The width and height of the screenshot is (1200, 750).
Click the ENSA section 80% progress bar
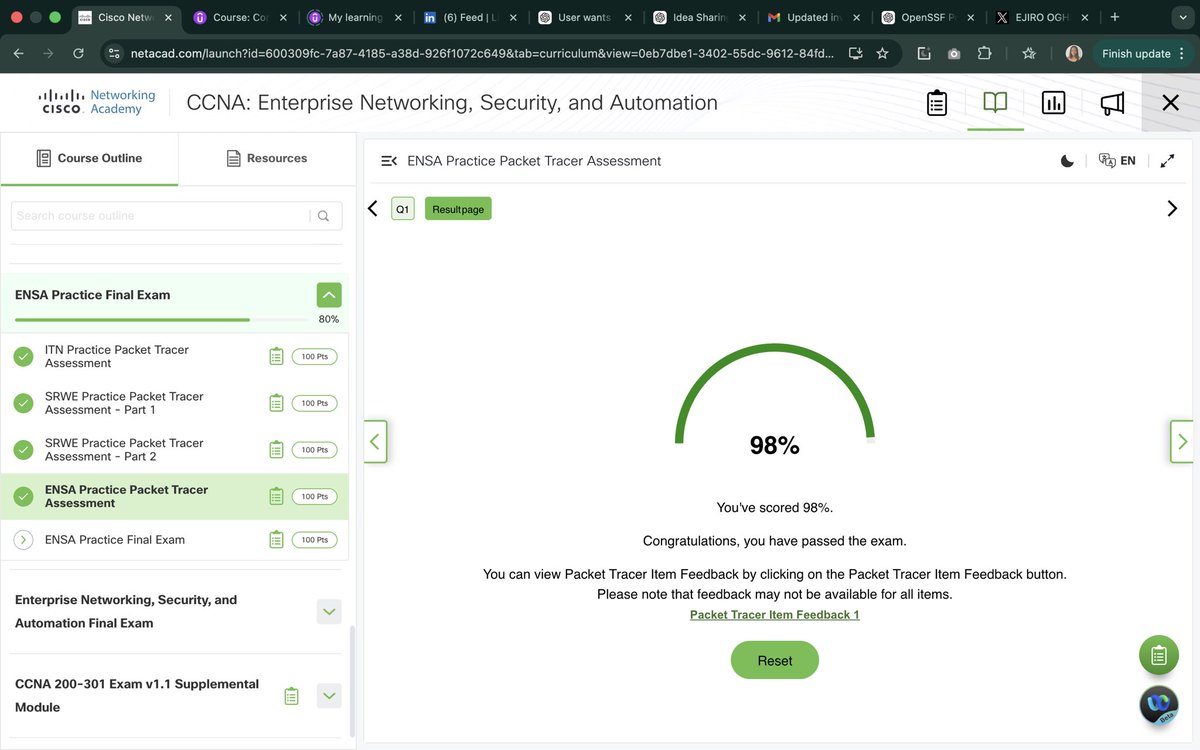[x=162, y=320]
